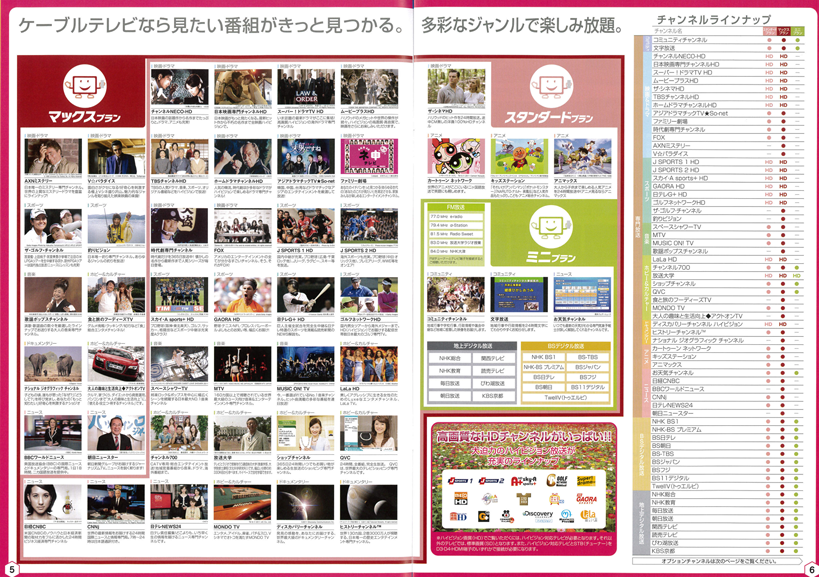Click QVC in the channel lineup list

[x=659, y=291]
